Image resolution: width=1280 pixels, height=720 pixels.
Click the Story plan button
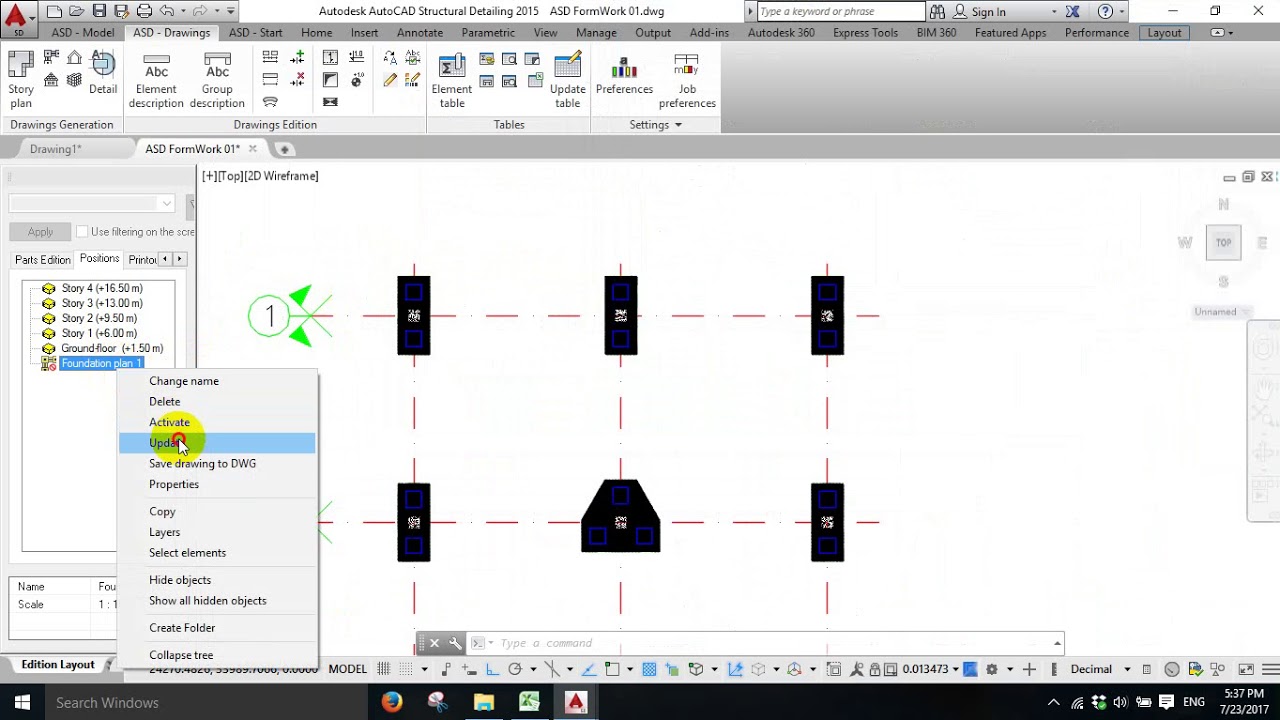(x=21, y=79)
